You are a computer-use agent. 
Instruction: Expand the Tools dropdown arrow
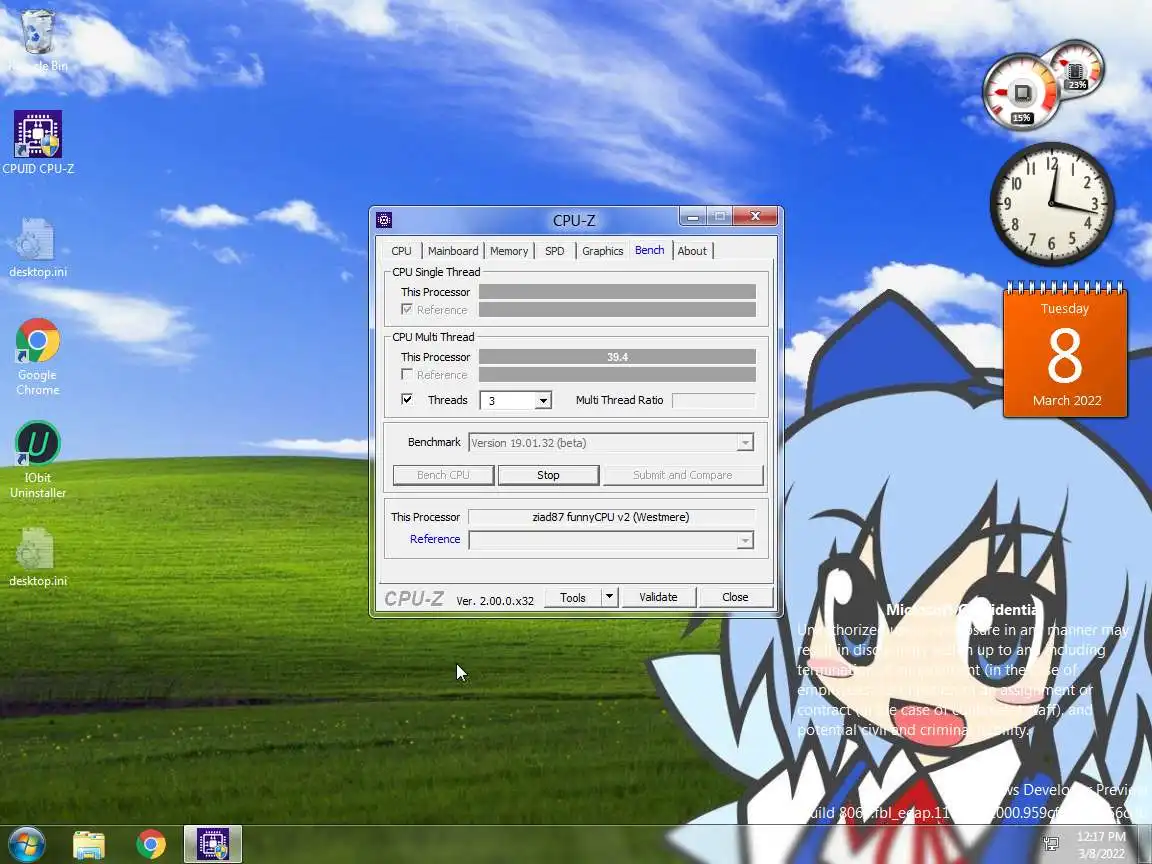click(x=609, y=597)
